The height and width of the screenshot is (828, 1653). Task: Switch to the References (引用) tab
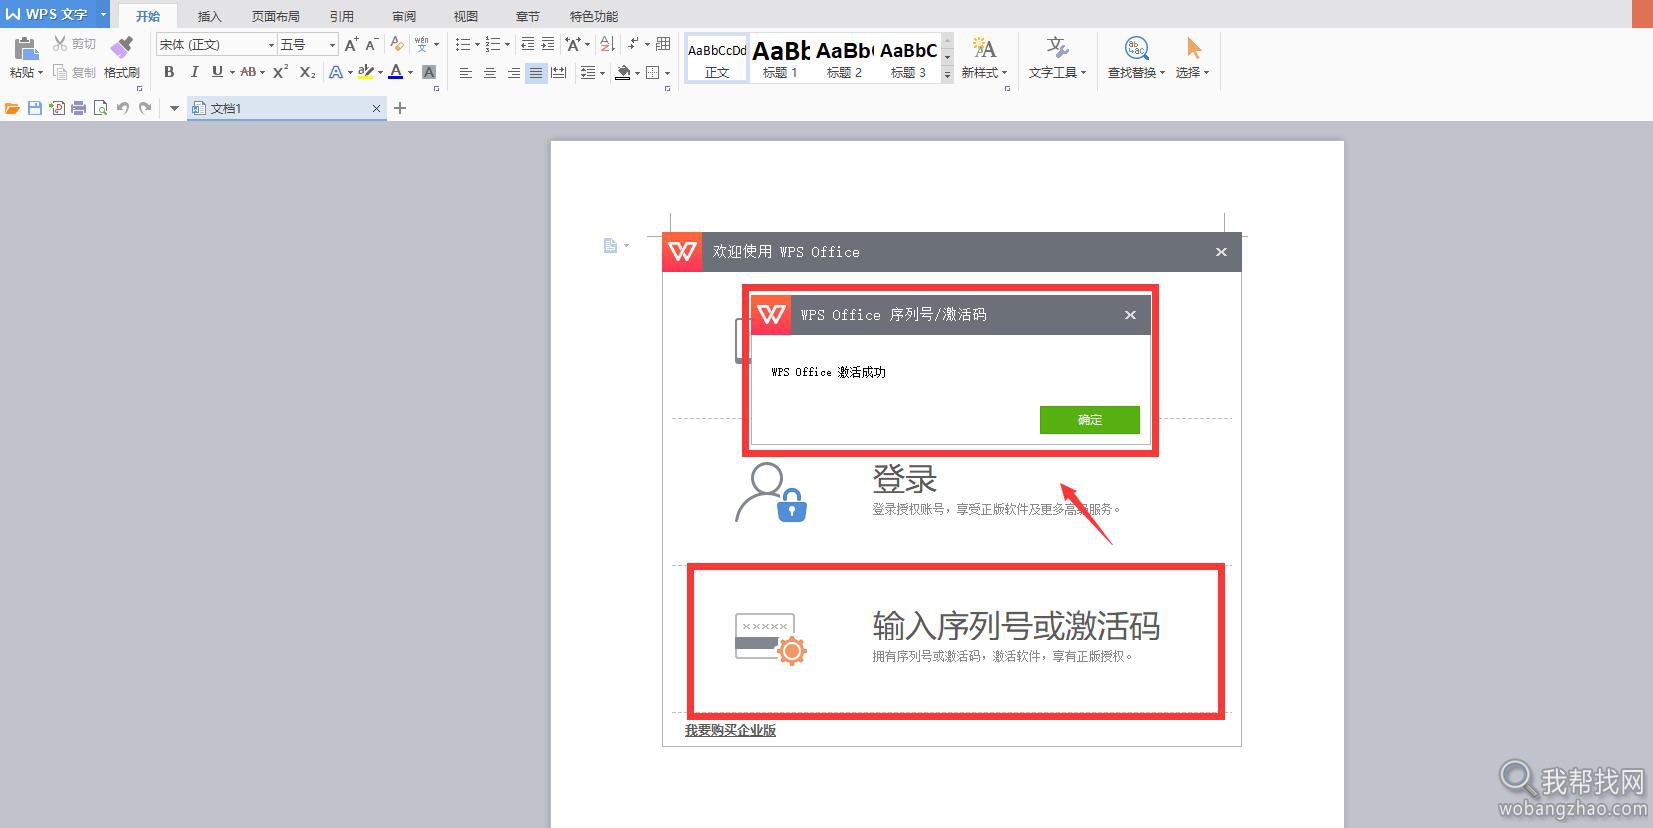342,16
